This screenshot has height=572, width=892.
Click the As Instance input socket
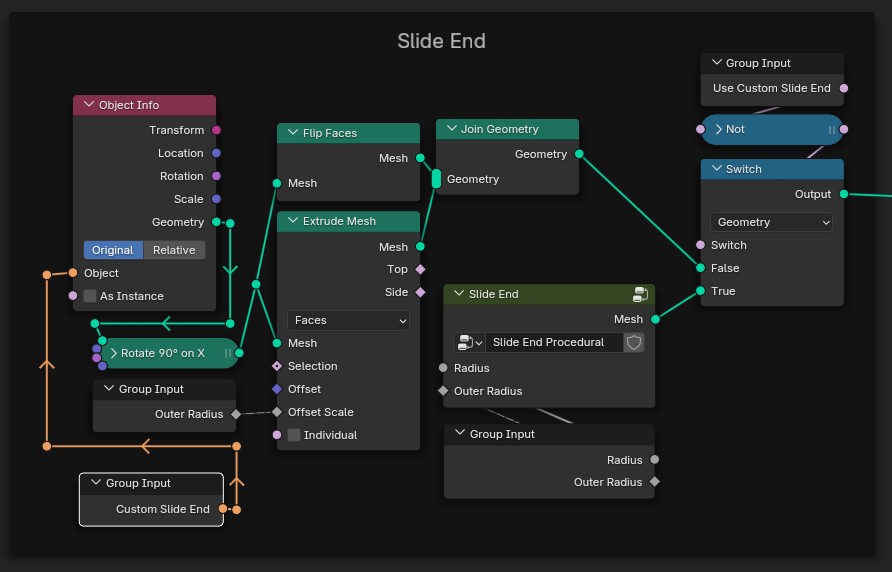[73, 295]
